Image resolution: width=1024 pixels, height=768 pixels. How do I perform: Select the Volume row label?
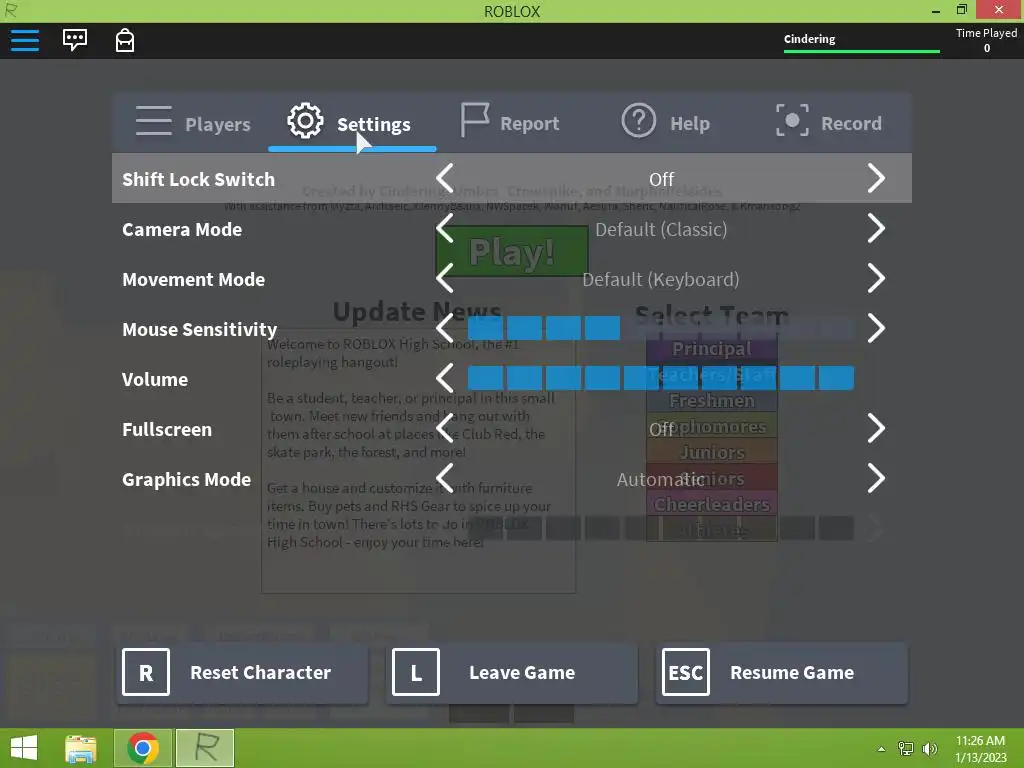[155, 379]
